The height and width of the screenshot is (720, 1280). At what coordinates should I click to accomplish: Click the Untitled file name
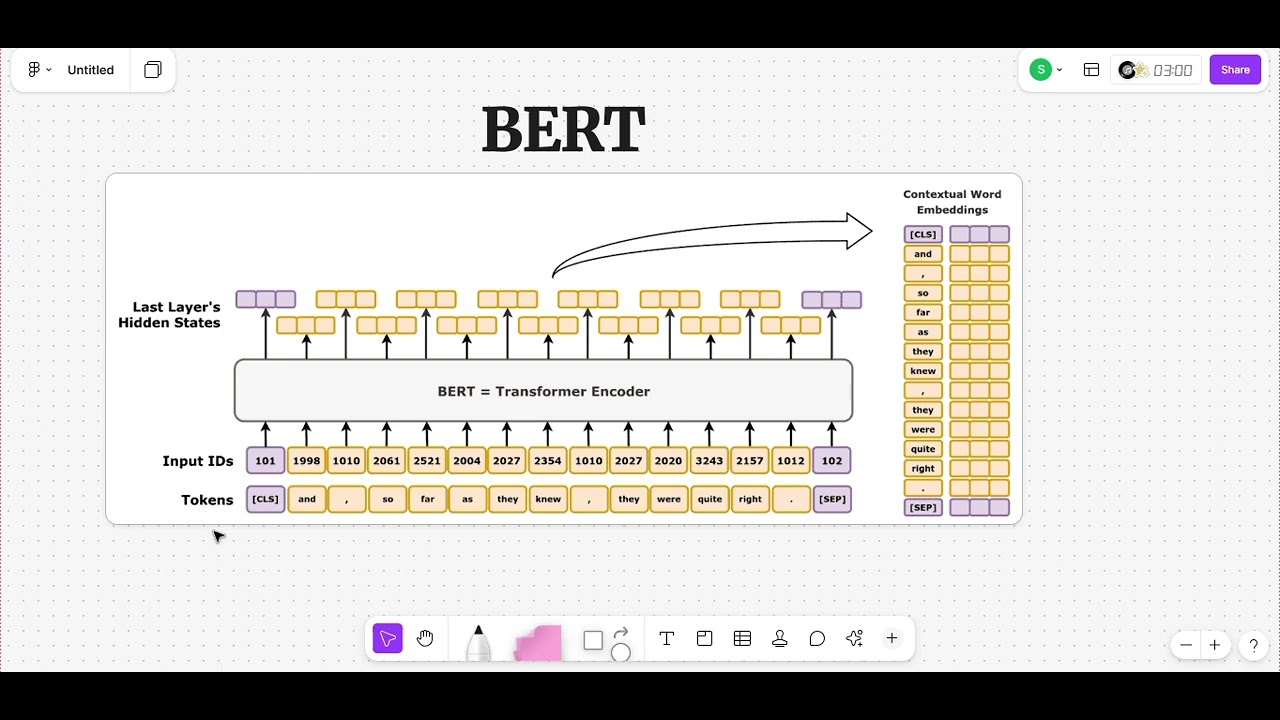[x=91, y=70]
